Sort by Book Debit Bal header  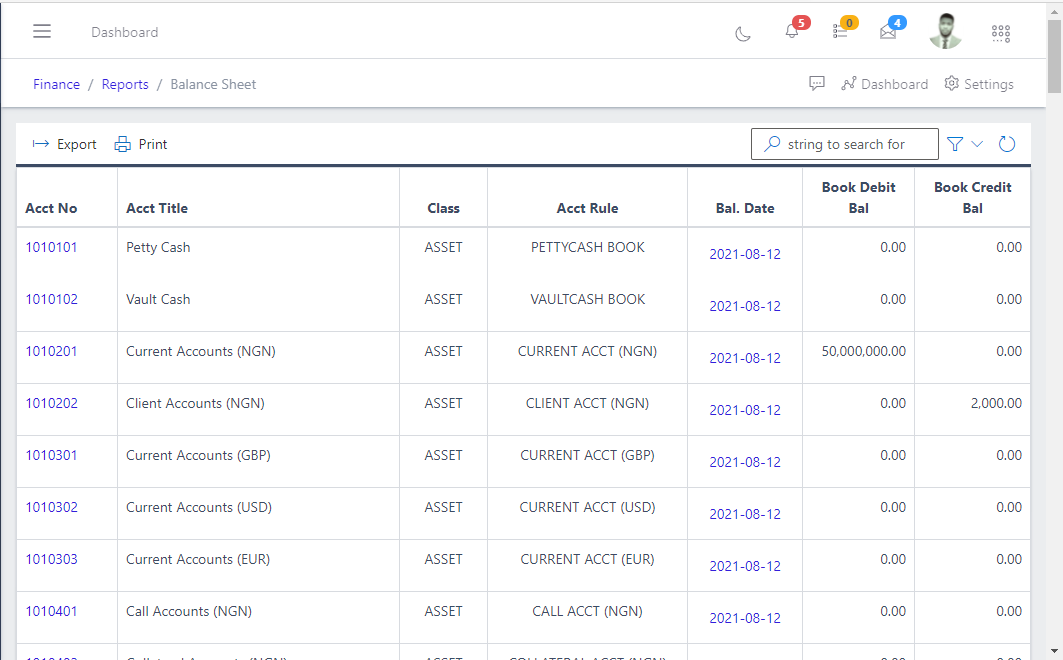pyautogui.click(x=858, y=198)
